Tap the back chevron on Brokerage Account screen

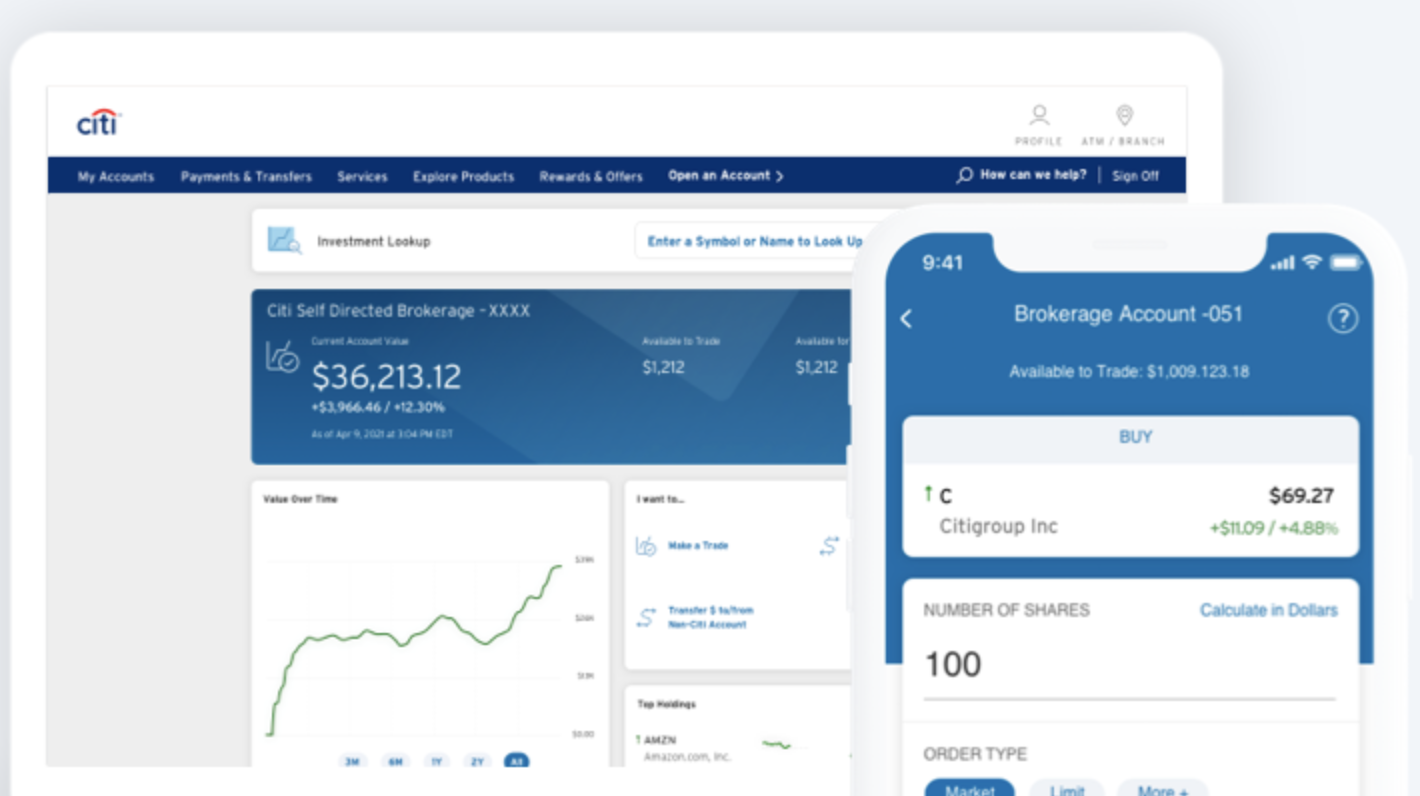pyautogui.click(x=905, y=318)
